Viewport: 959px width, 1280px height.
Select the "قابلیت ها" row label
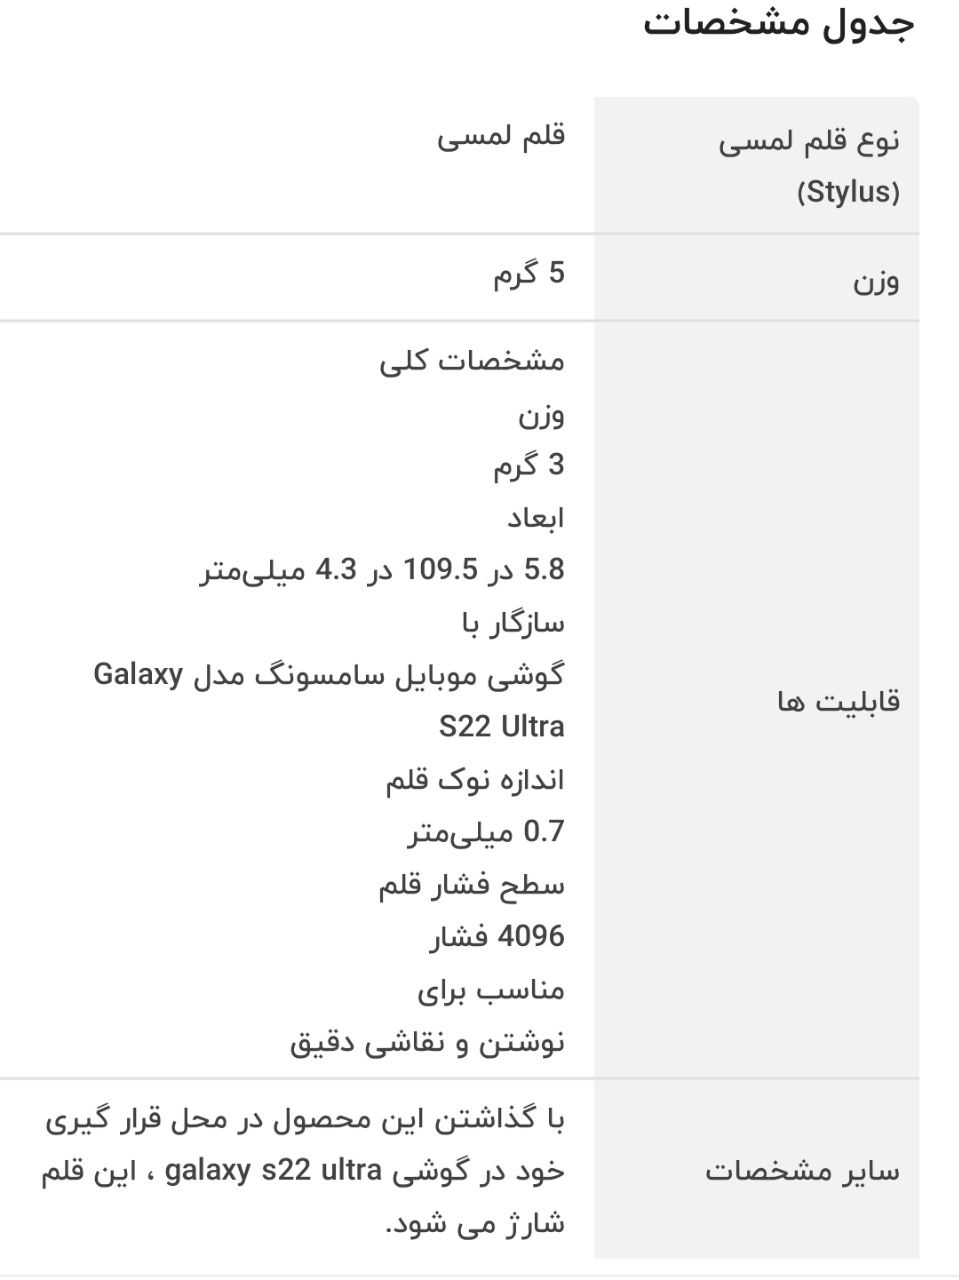pyautogui.click(x=838, y=701)
